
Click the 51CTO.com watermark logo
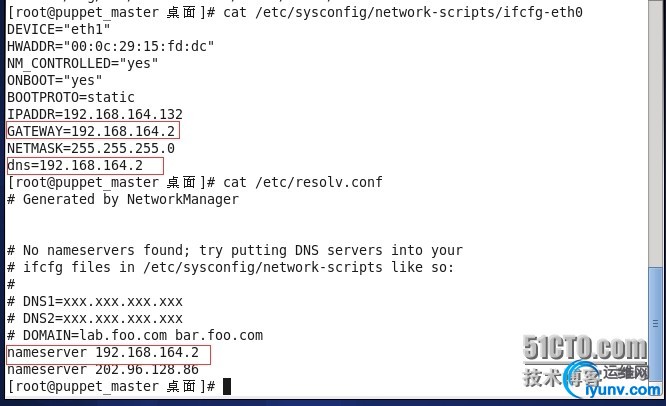coord(585,348)
